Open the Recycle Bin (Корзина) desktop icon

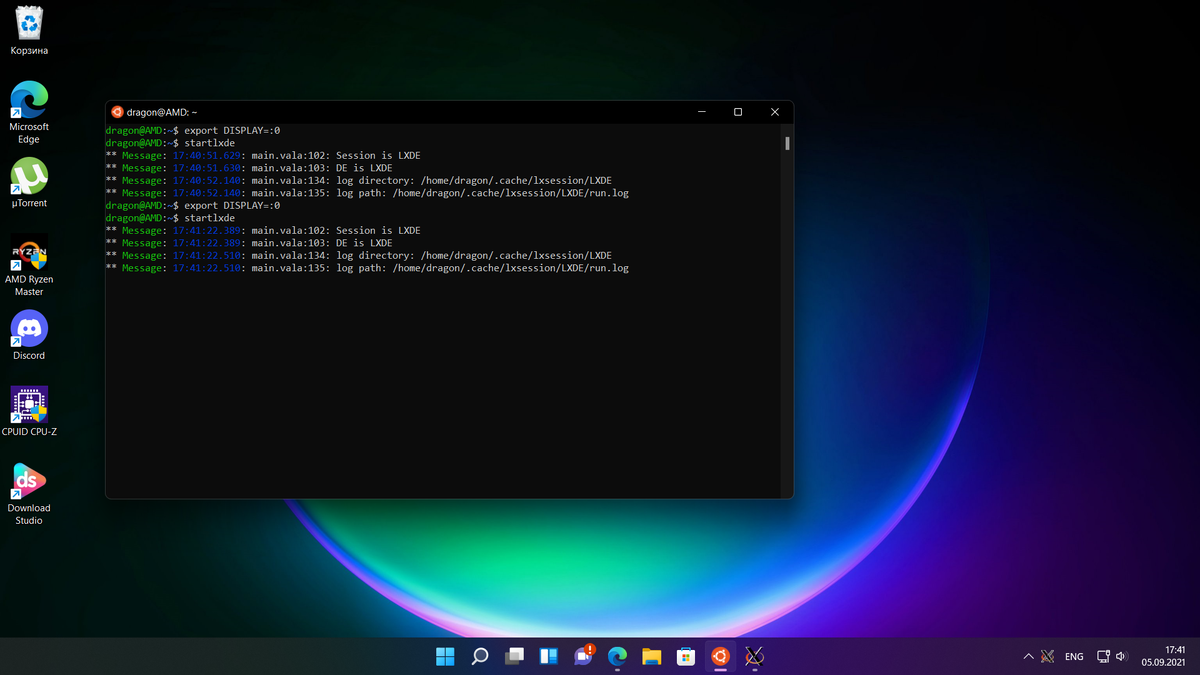tap(29, 30)
